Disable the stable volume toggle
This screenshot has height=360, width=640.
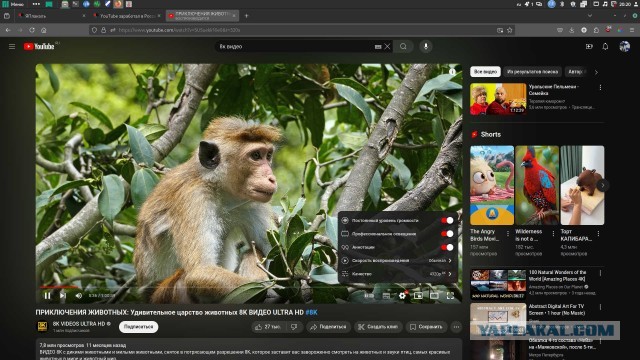[447, 220]
